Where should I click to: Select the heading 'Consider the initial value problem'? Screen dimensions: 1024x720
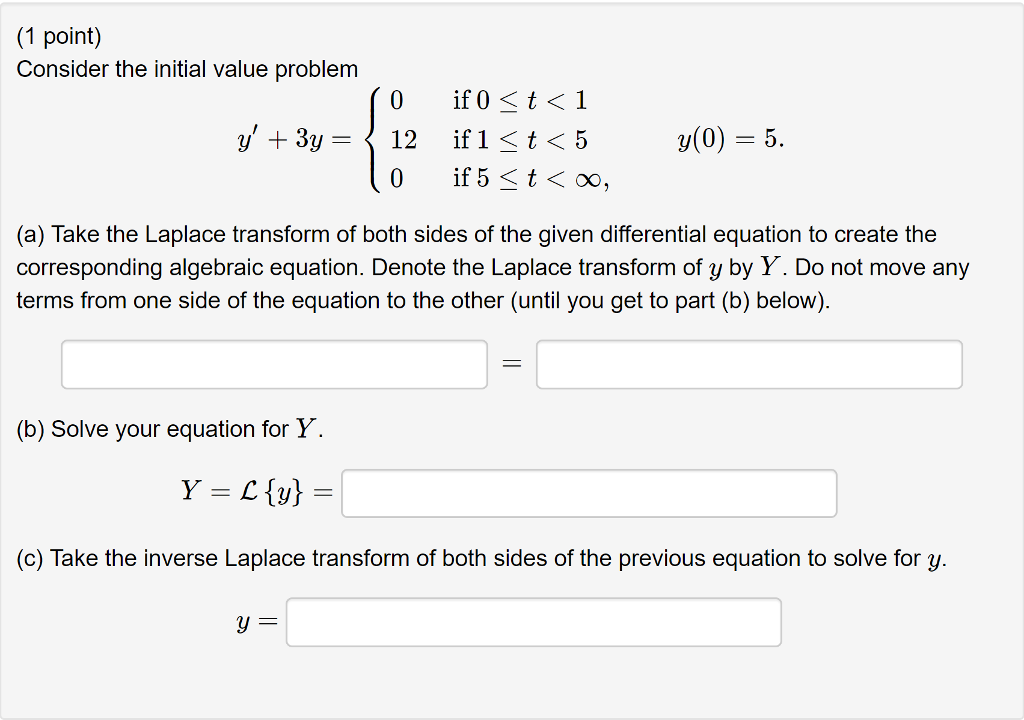[x=185, y=69]
